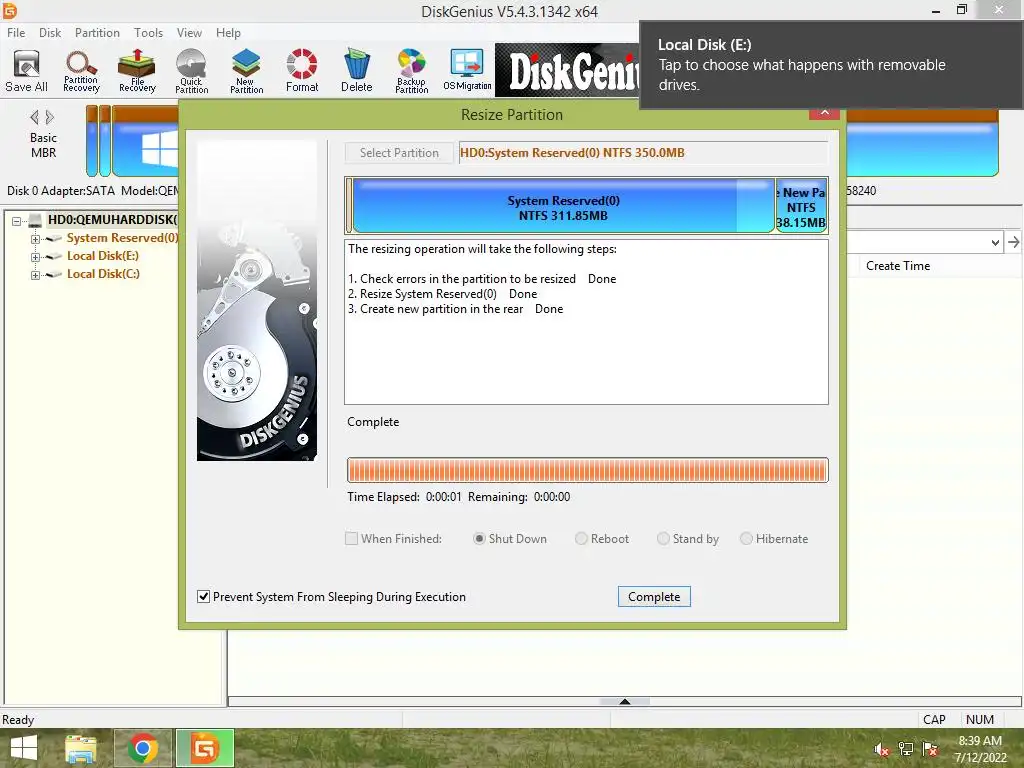The width and height of the screenshot is (1024, 768).
Task: Click the bottom panel expand triangle
Action: [625, 701]
